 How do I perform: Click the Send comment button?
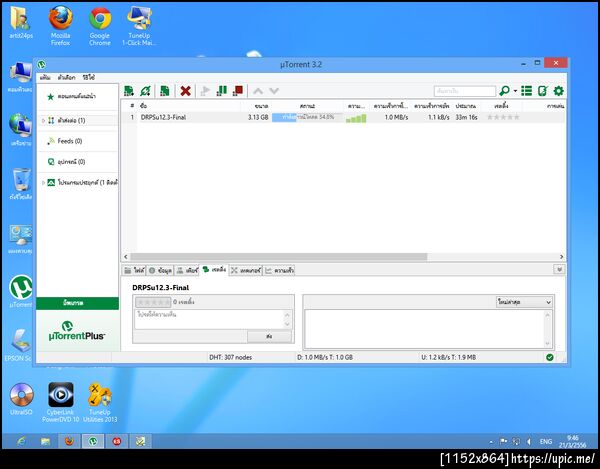coord(269,337)
